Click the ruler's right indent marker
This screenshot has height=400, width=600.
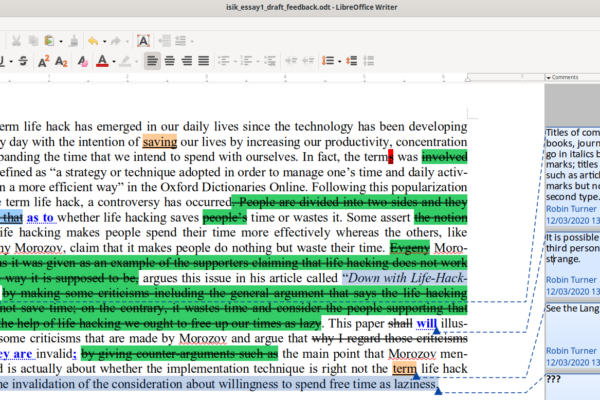click(x=468, y=79)
